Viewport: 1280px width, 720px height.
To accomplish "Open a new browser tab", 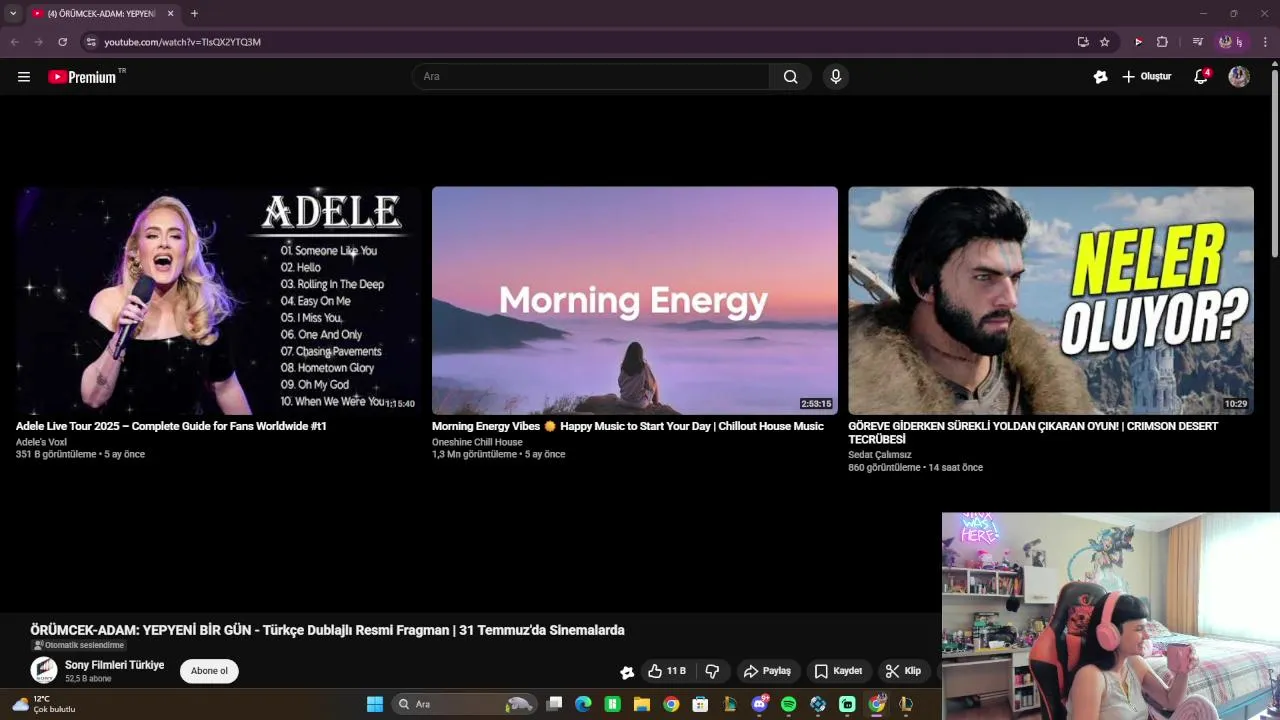I will 194,14.
